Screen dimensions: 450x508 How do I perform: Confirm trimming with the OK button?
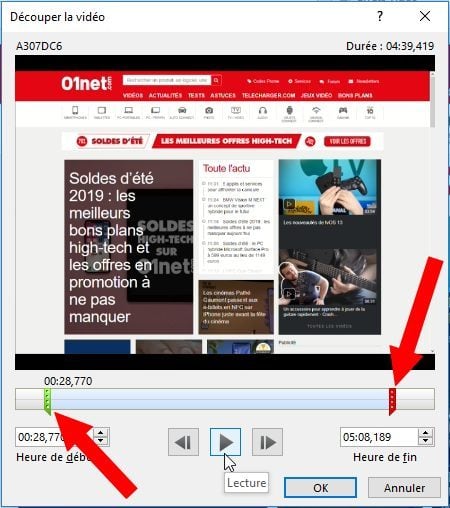tap(320, 488)
